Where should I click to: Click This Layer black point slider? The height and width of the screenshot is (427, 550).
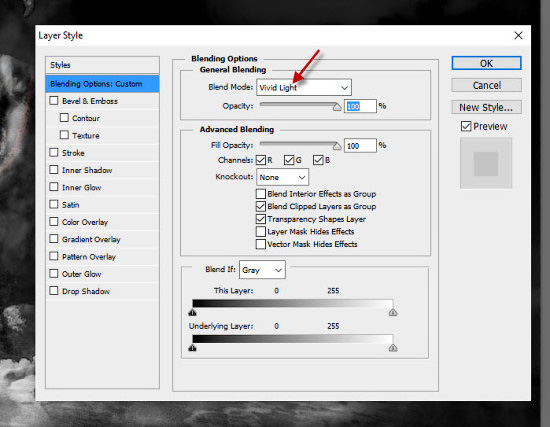[x=193, y=312]
